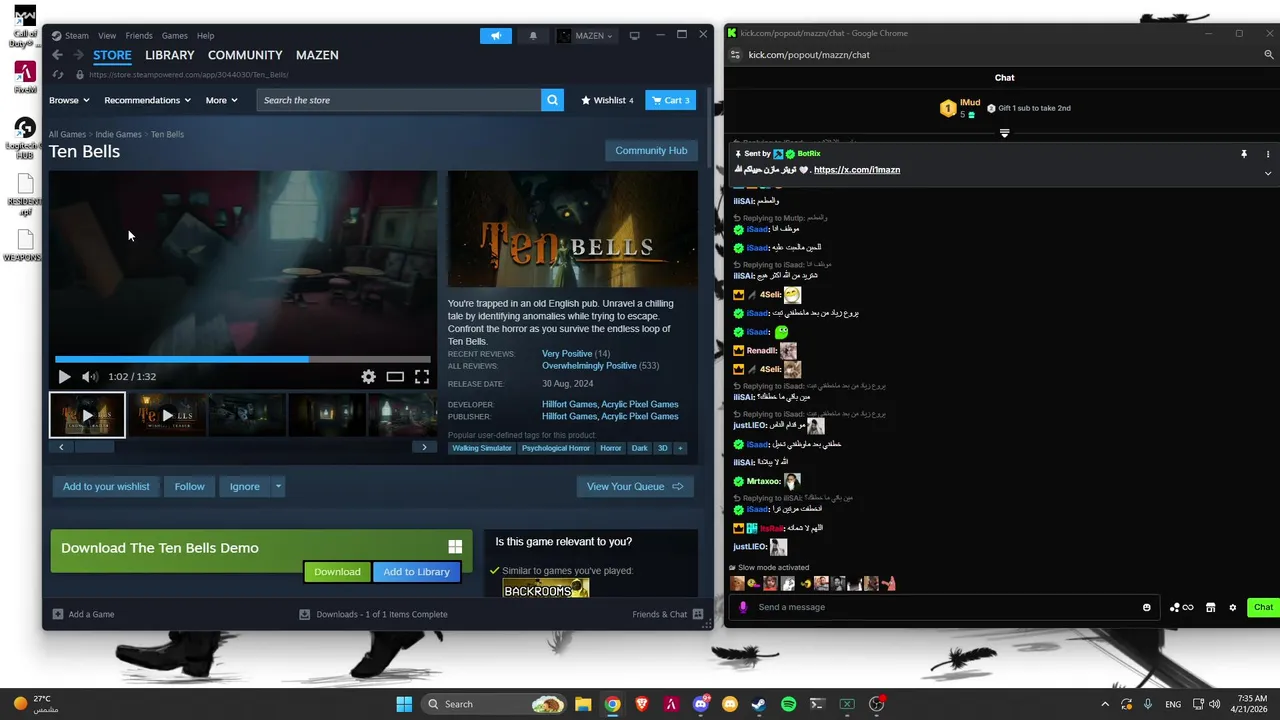Viewport: 1280px width, 720px height.
Task: Reload the Steam store page
Action: [x=57, y=75]
